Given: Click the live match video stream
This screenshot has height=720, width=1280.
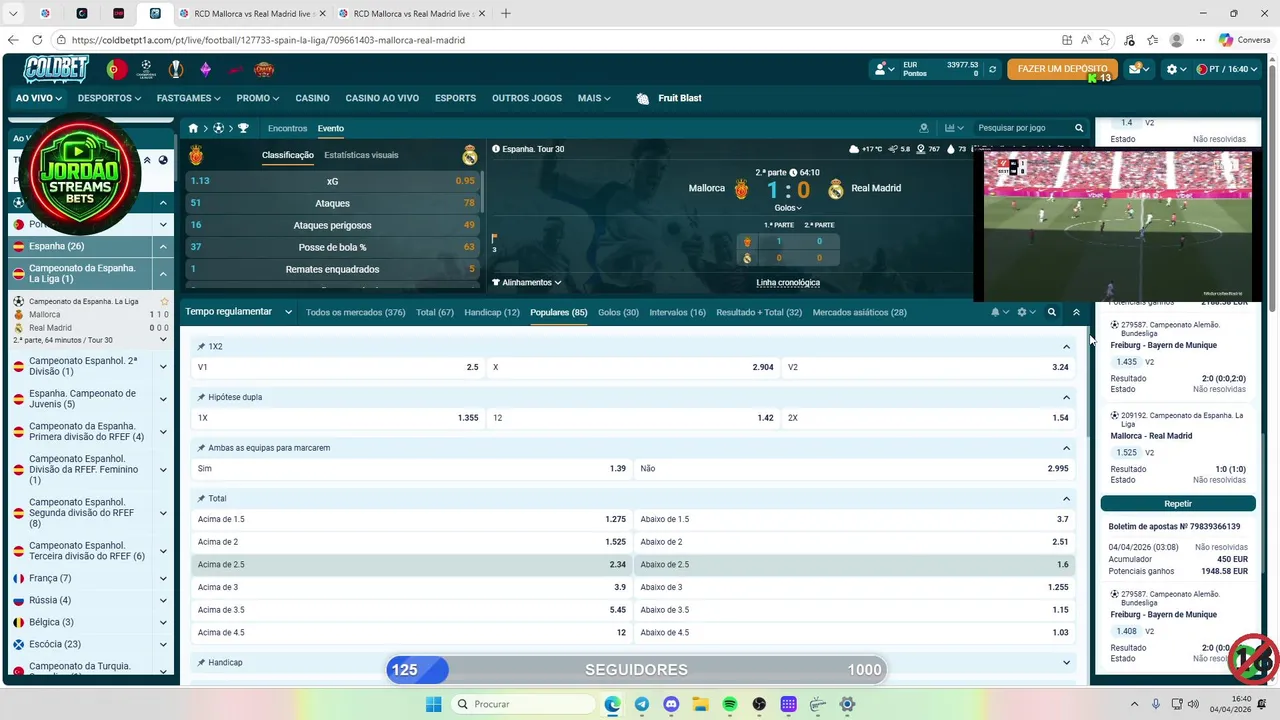Looking at the screenshot, I should point(1117,226).
